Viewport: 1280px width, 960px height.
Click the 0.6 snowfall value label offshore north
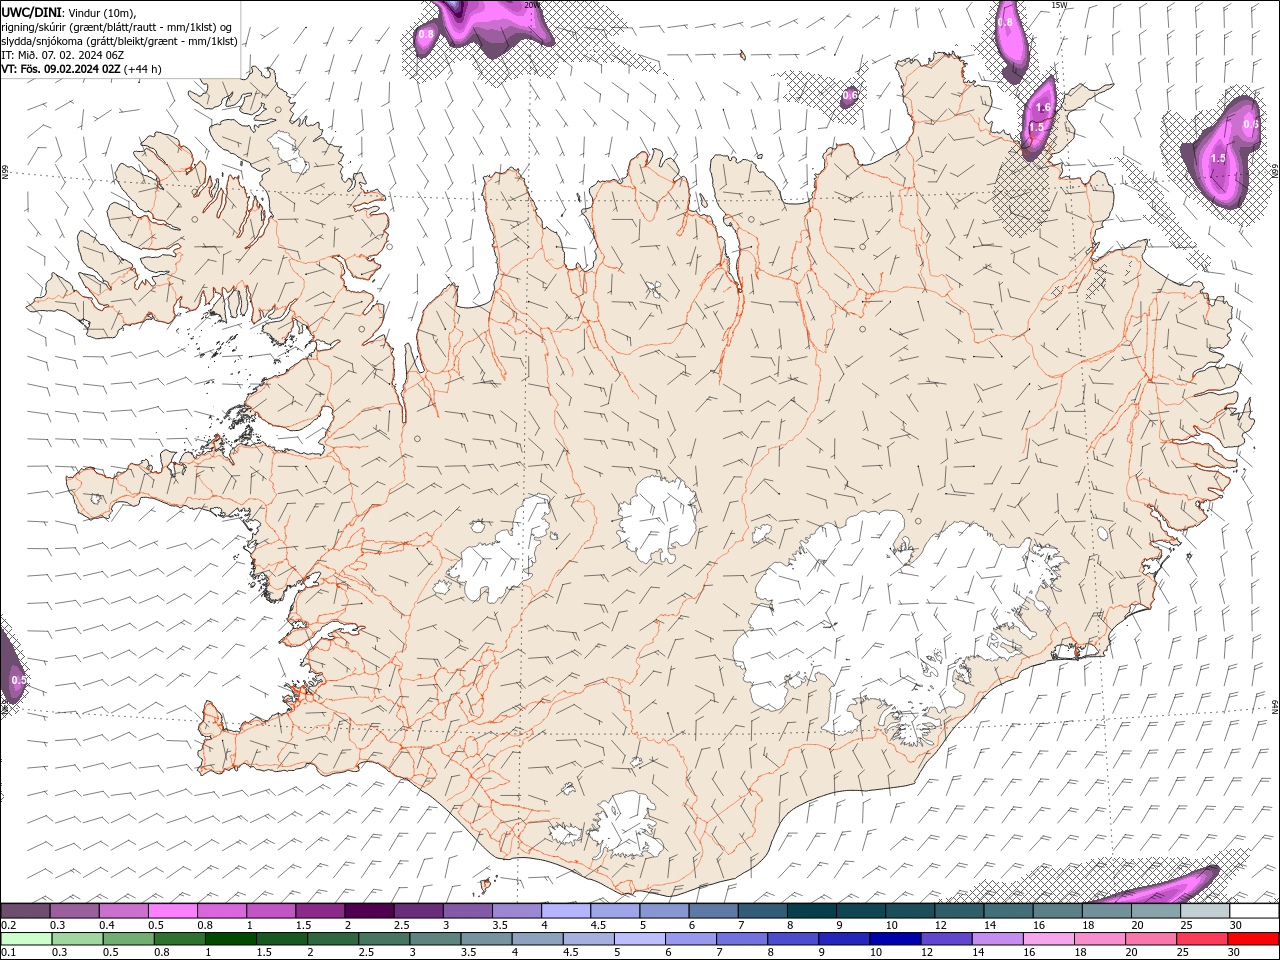click(850, 96)
